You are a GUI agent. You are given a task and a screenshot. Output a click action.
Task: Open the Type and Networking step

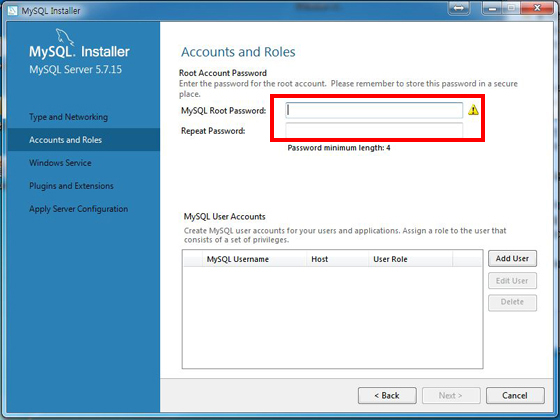(69, 117)
